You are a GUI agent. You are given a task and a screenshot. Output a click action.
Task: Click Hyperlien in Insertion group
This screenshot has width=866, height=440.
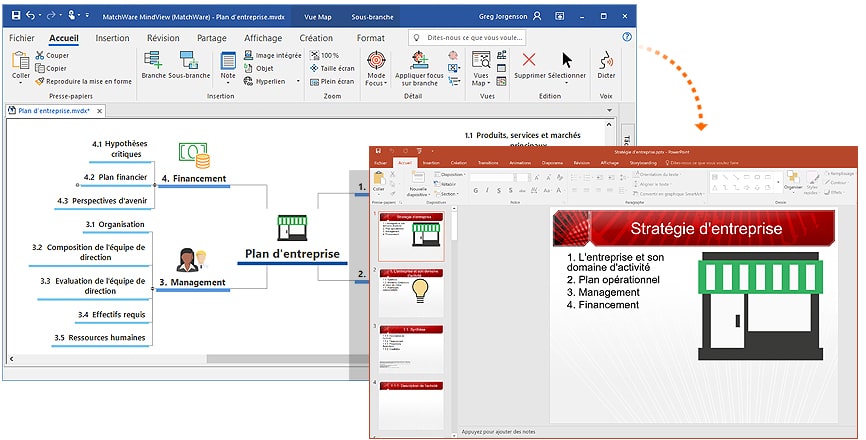[265, 81]
